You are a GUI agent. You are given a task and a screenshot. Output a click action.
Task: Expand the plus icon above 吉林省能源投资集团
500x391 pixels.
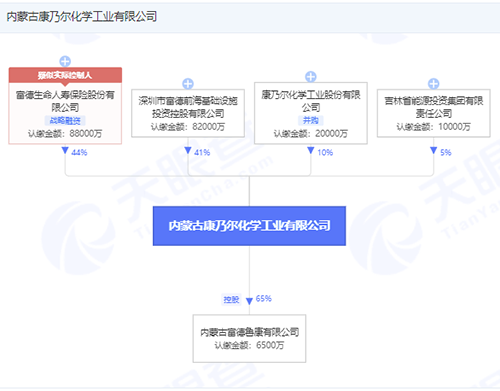point(433,84)
